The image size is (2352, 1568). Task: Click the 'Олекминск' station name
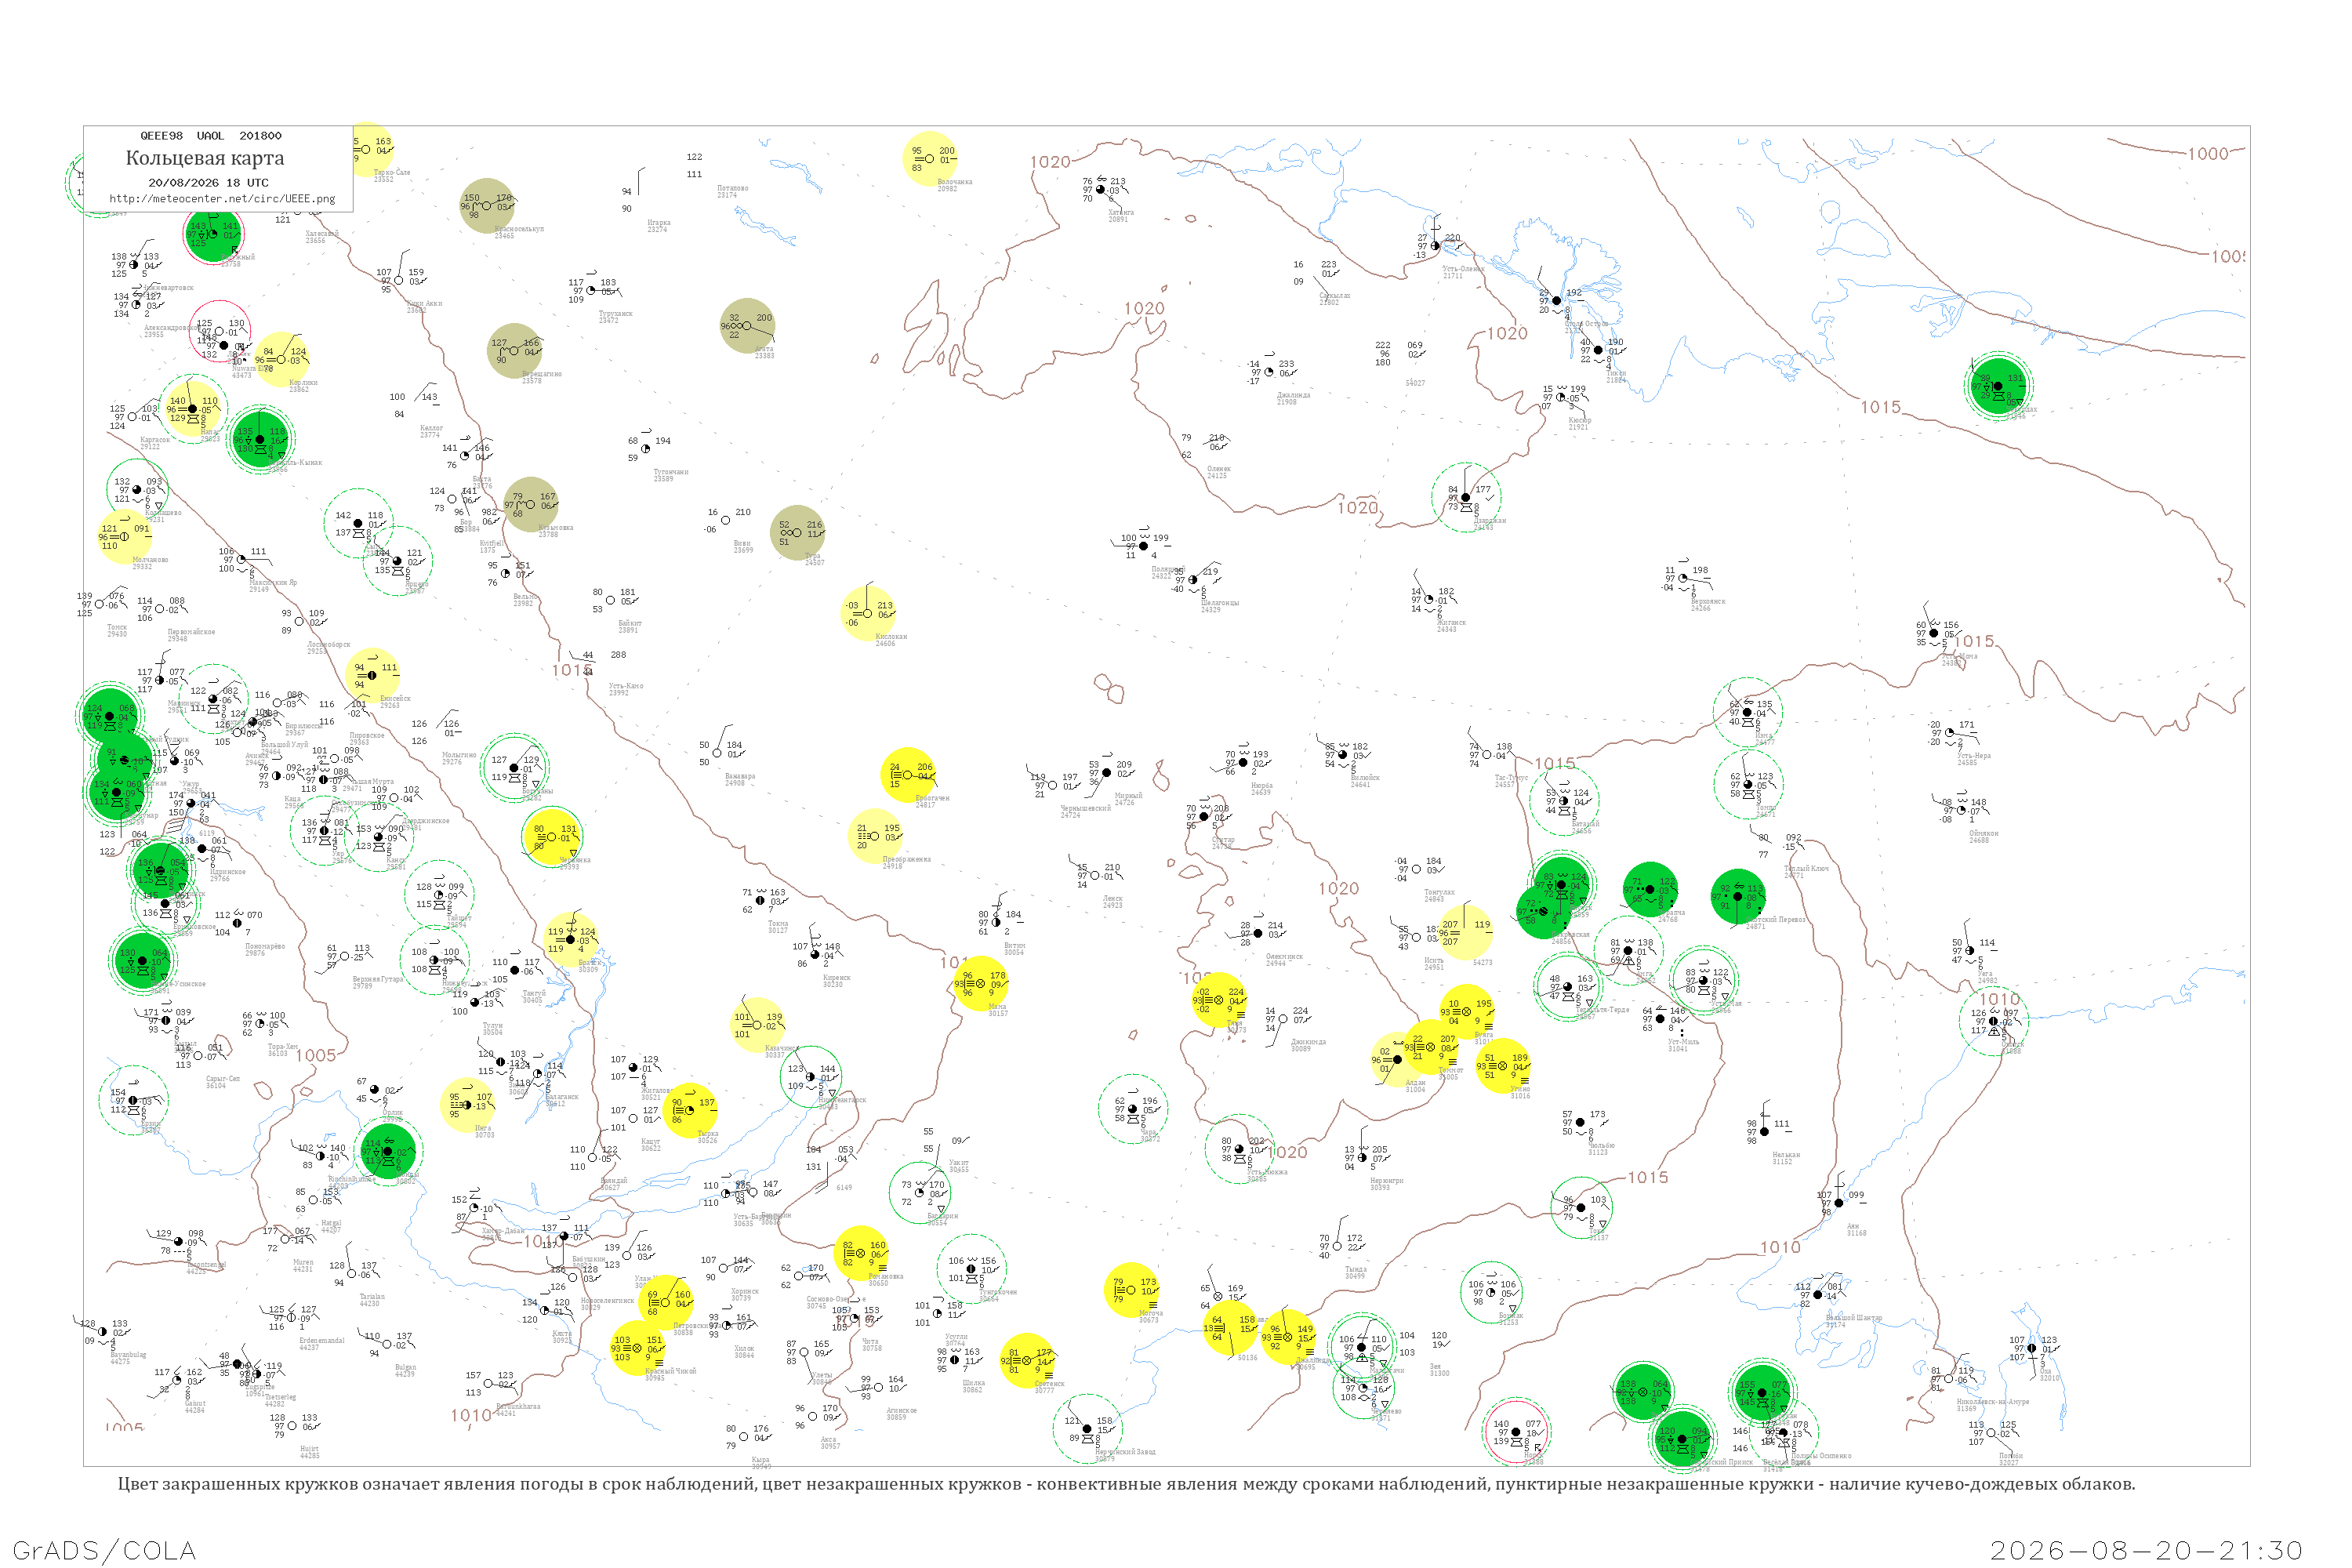(1284, 957)
